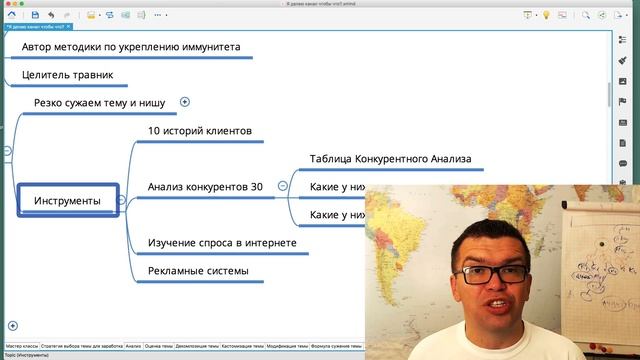
Task: Open the Themes panel icon in sidebar
Action: [622, 122]
